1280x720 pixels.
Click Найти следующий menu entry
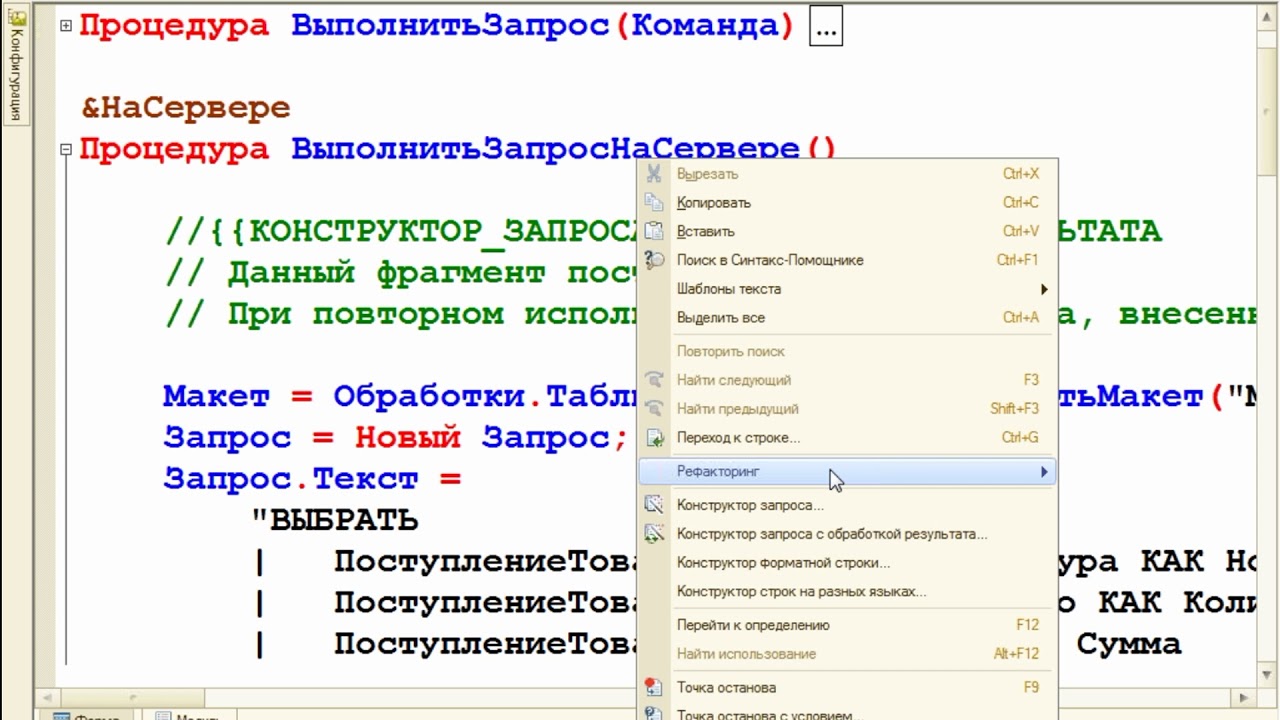coord(847,380)
